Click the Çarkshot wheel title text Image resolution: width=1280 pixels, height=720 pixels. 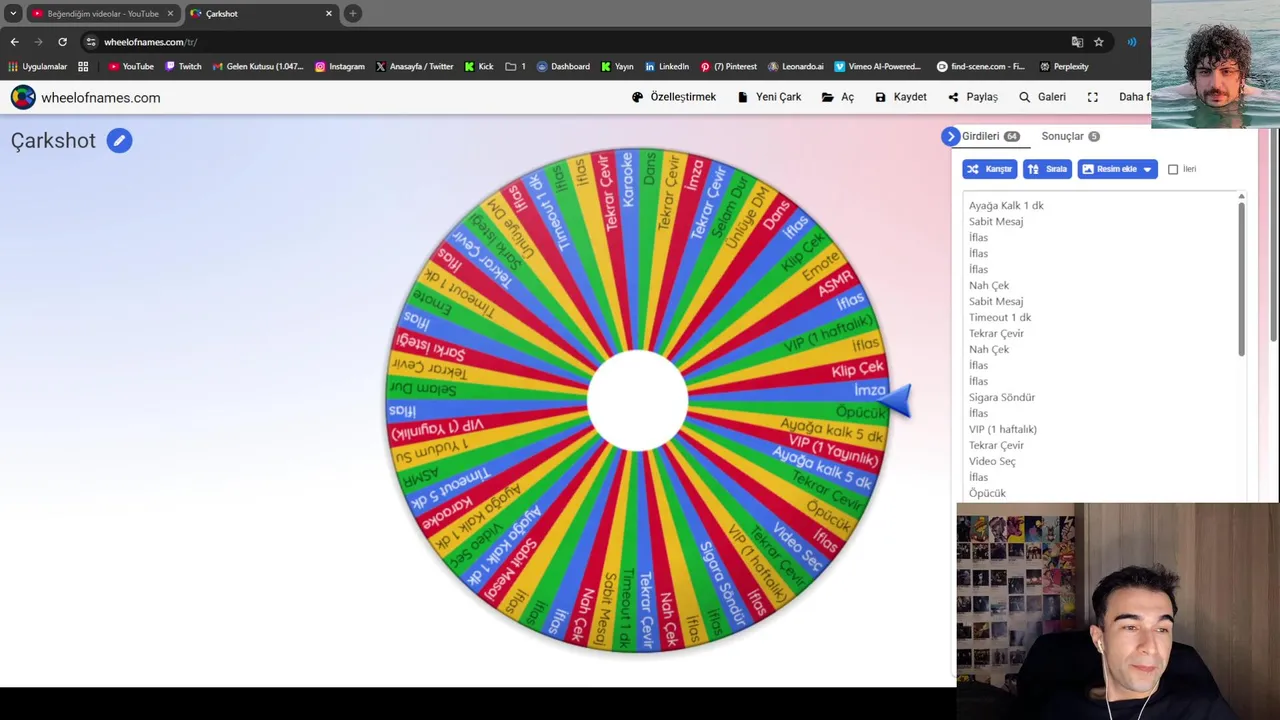coord(53,141)
